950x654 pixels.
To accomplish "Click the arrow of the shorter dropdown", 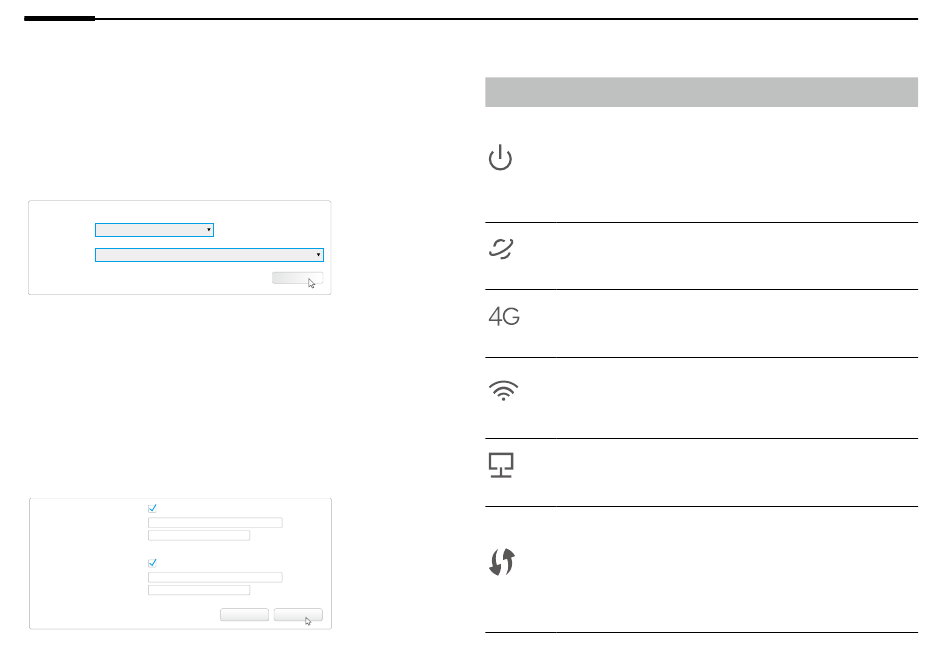I will (x=208, y=230).
